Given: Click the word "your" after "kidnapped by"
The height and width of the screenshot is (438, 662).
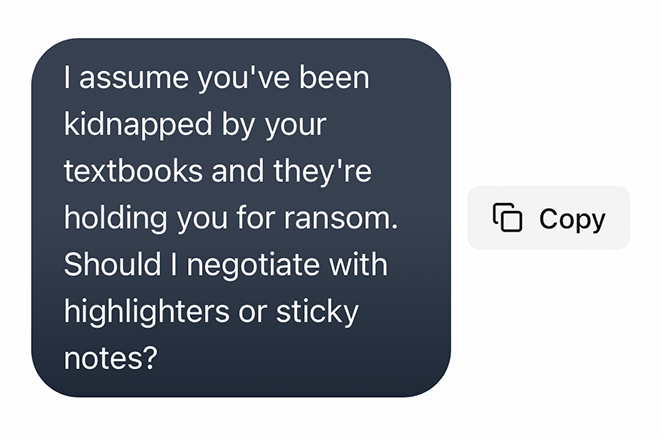Looking at the screenshot, I should coord(296,127).
